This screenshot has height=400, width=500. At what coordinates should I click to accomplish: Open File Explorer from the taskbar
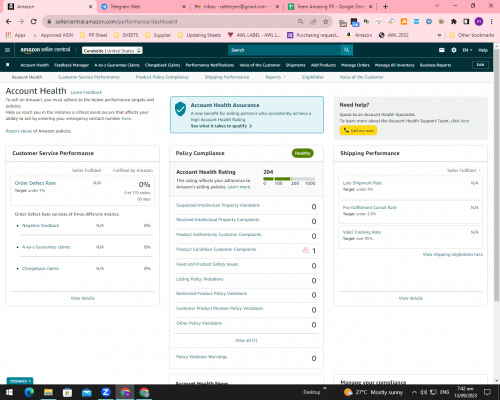(x=48, y=392)
